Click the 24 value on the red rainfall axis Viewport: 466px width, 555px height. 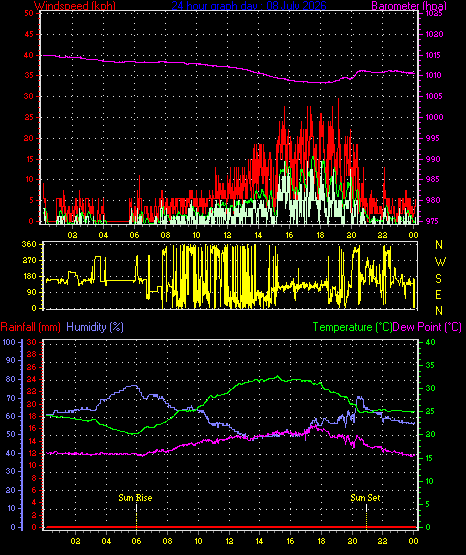click(x=32, y=379)
